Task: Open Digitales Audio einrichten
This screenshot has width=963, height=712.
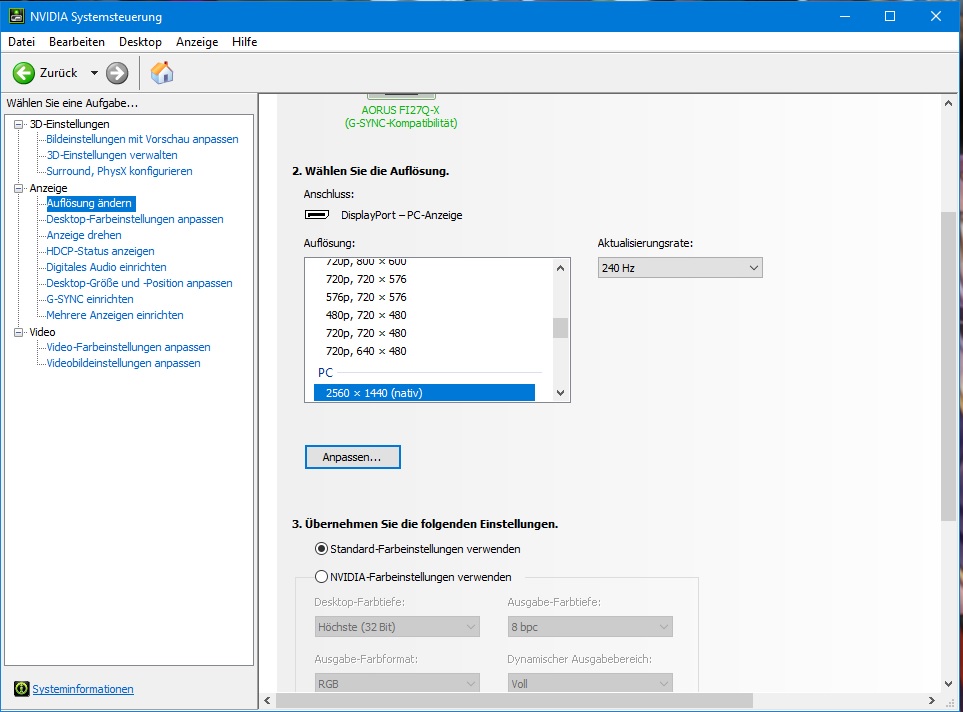Action: pyautogui.click(x=106, y=267)
